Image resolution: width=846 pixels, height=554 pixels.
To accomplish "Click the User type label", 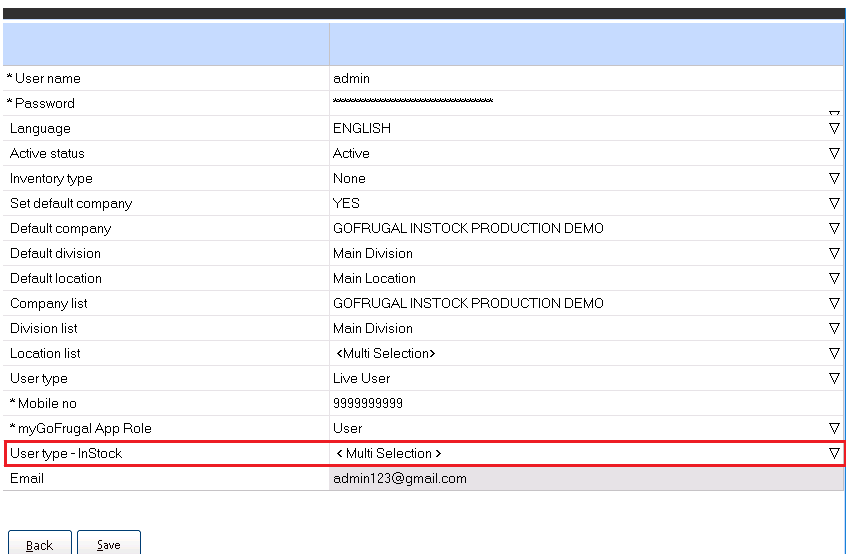I will (39, 379).
